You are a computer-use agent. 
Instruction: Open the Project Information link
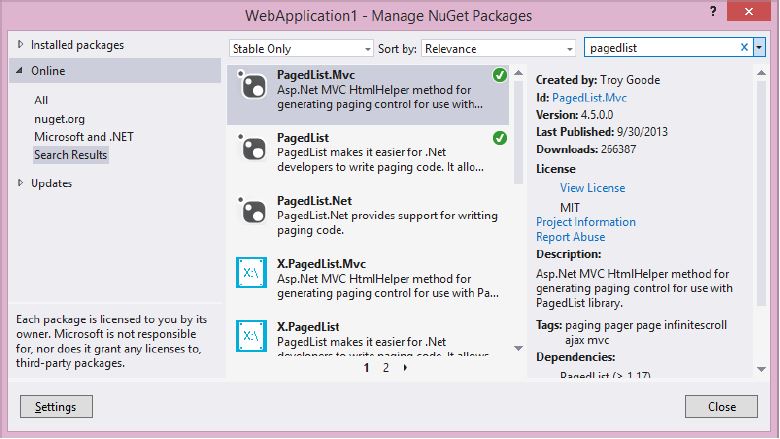[x=585, y=222]
